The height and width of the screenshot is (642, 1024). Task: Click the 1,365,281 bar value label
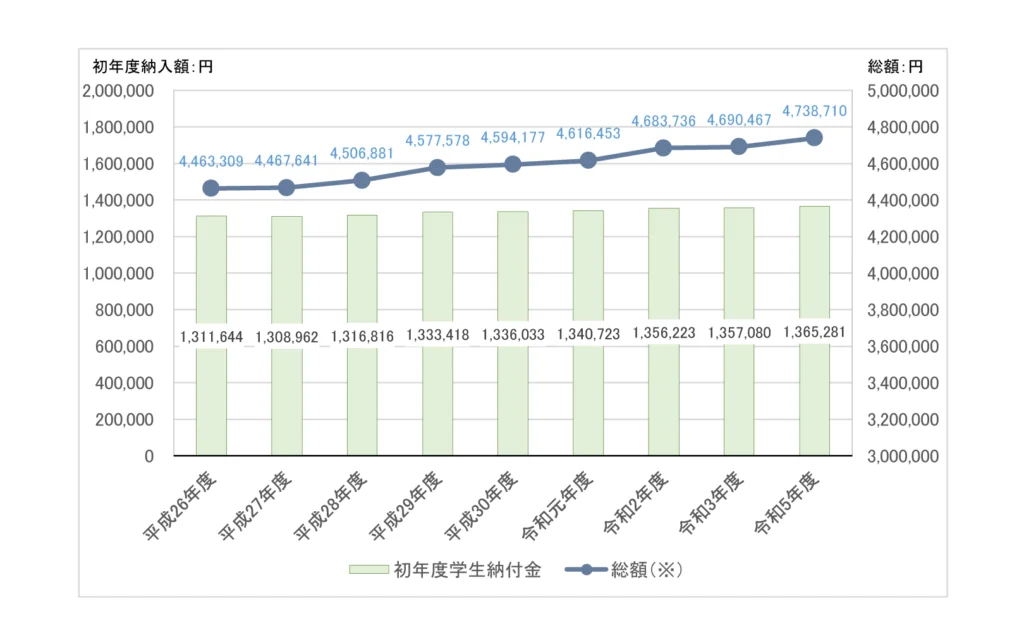tap(814, 332)
